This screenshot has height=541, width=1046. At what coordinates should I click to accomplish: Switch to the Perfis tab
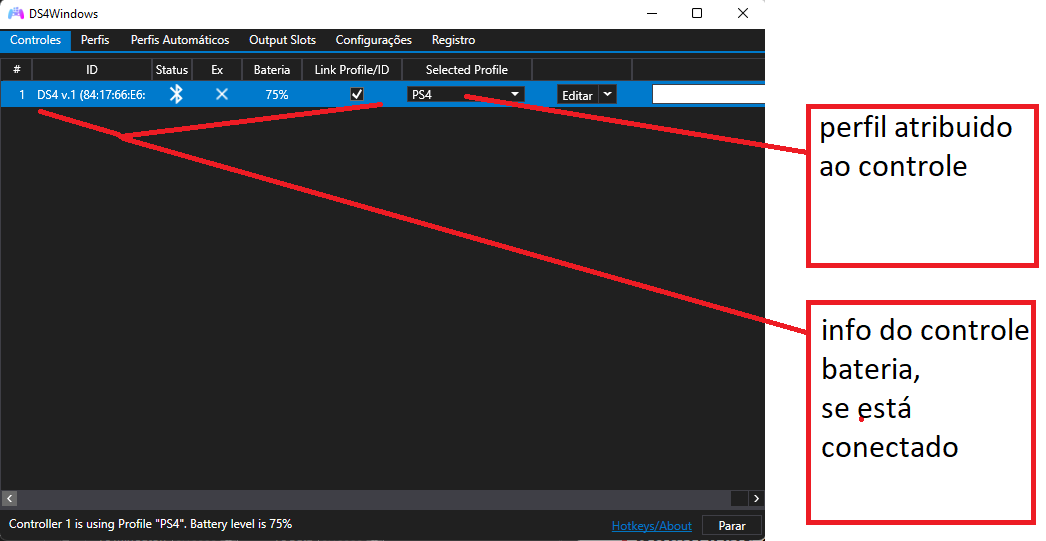pyautogui.click(x=95, y=40)
